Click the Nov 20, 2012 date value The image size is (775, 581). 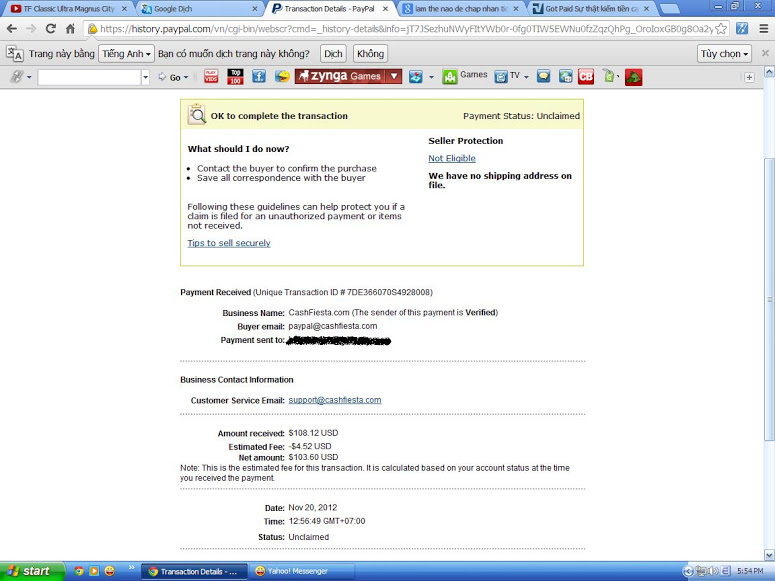[x=312, y=507]
